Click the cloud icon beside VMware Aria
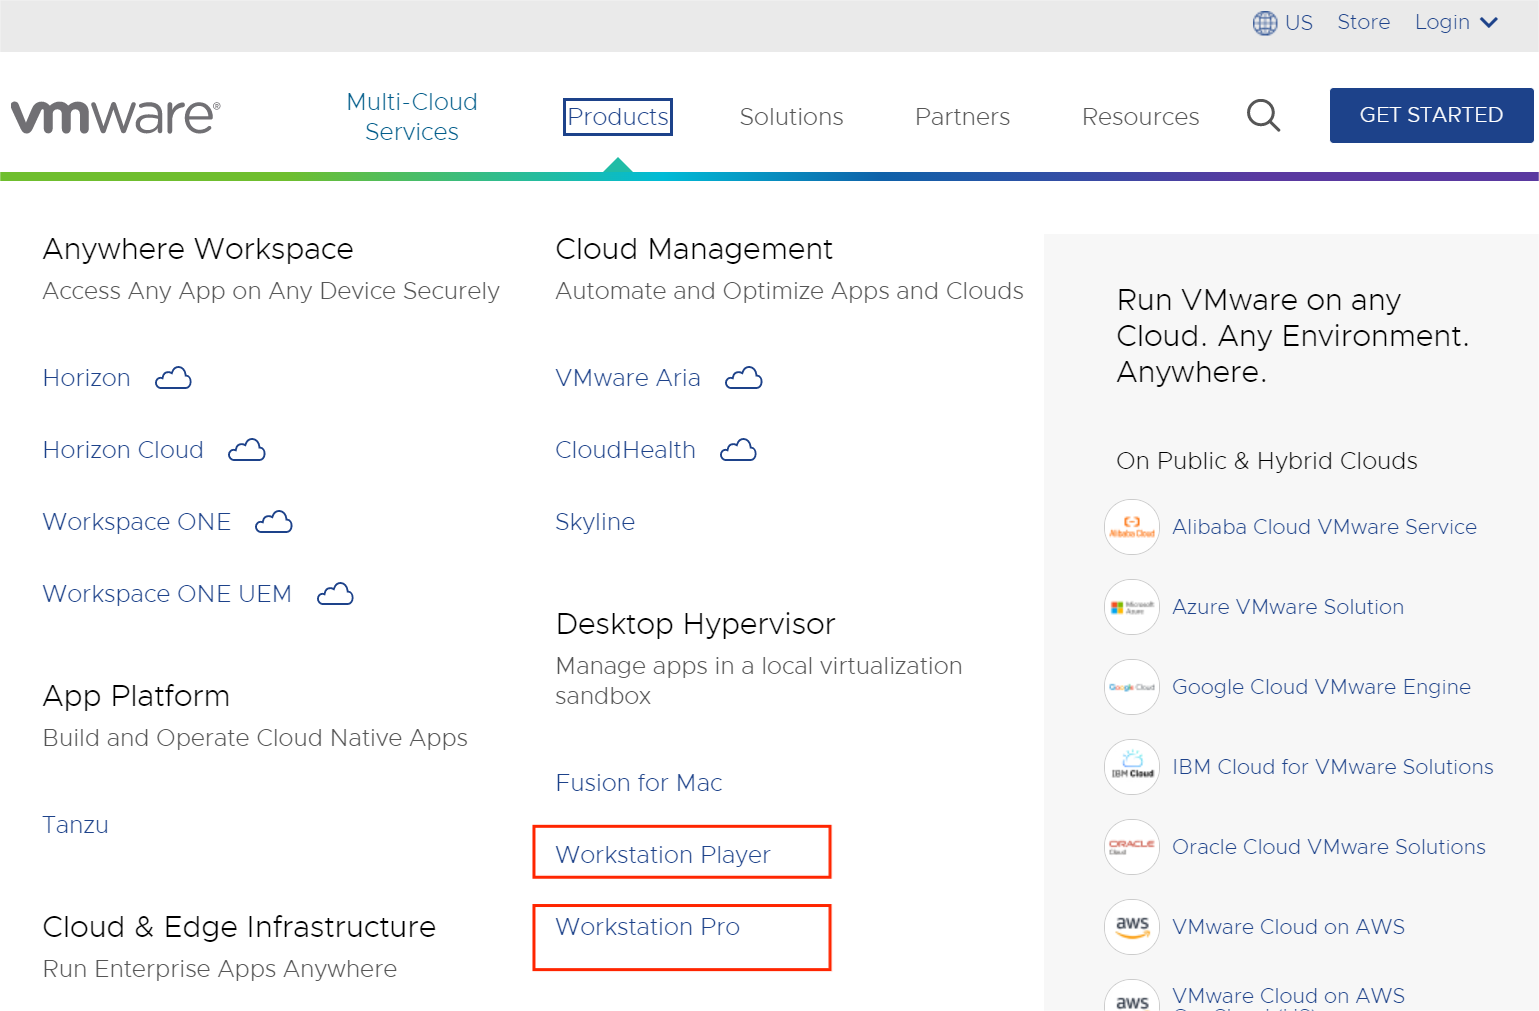Screen dimensions: 1539x1011 743,378
